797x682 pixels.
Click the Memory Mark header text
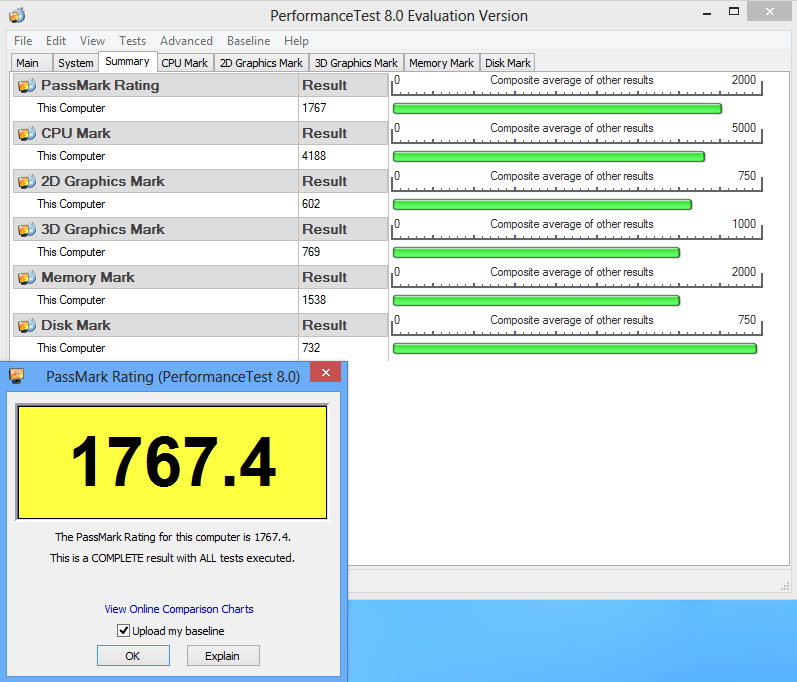click(88, 277)
